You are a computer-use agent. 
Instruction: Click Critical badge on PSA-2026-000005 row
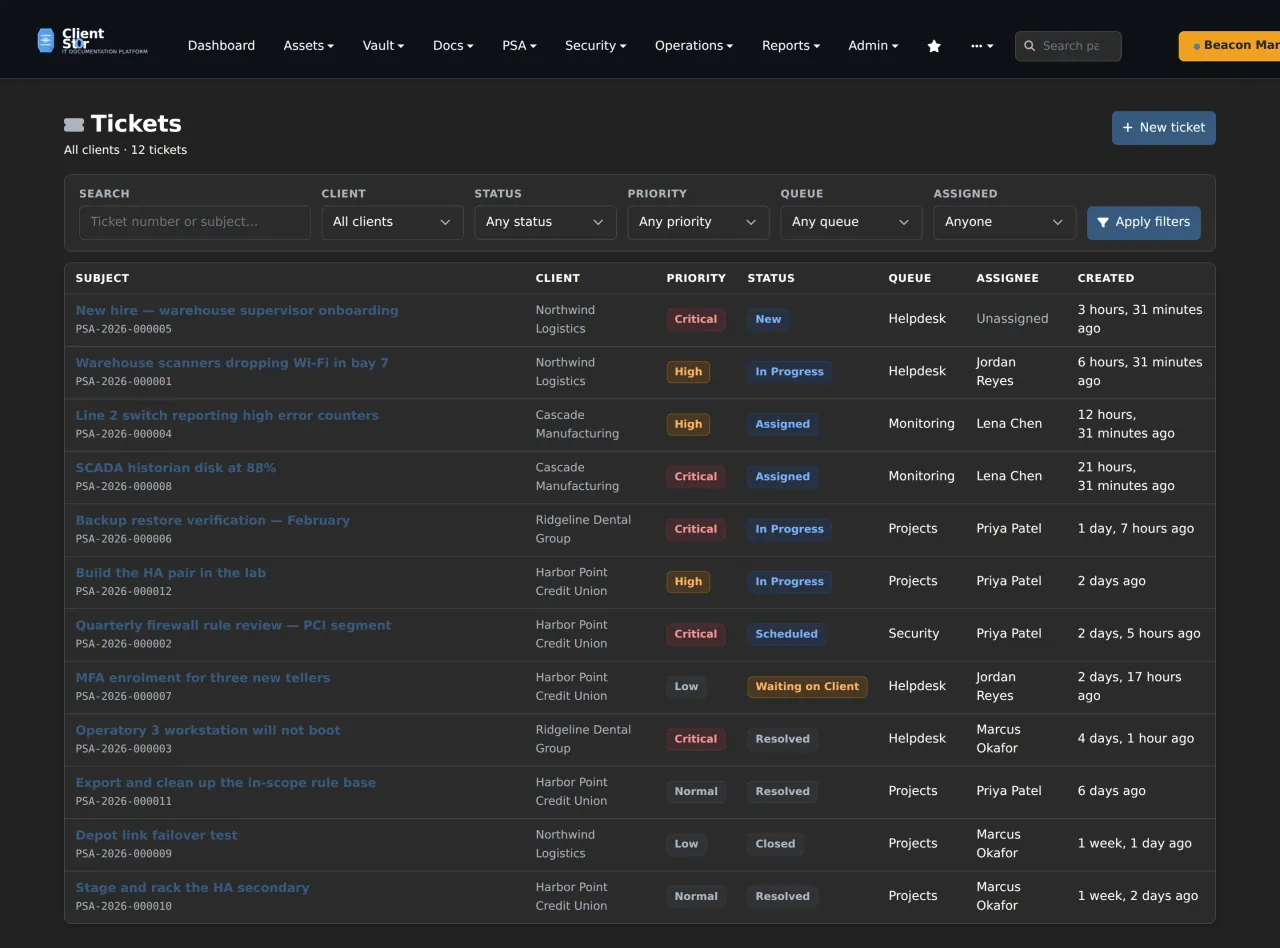click(x=696, y=319)
